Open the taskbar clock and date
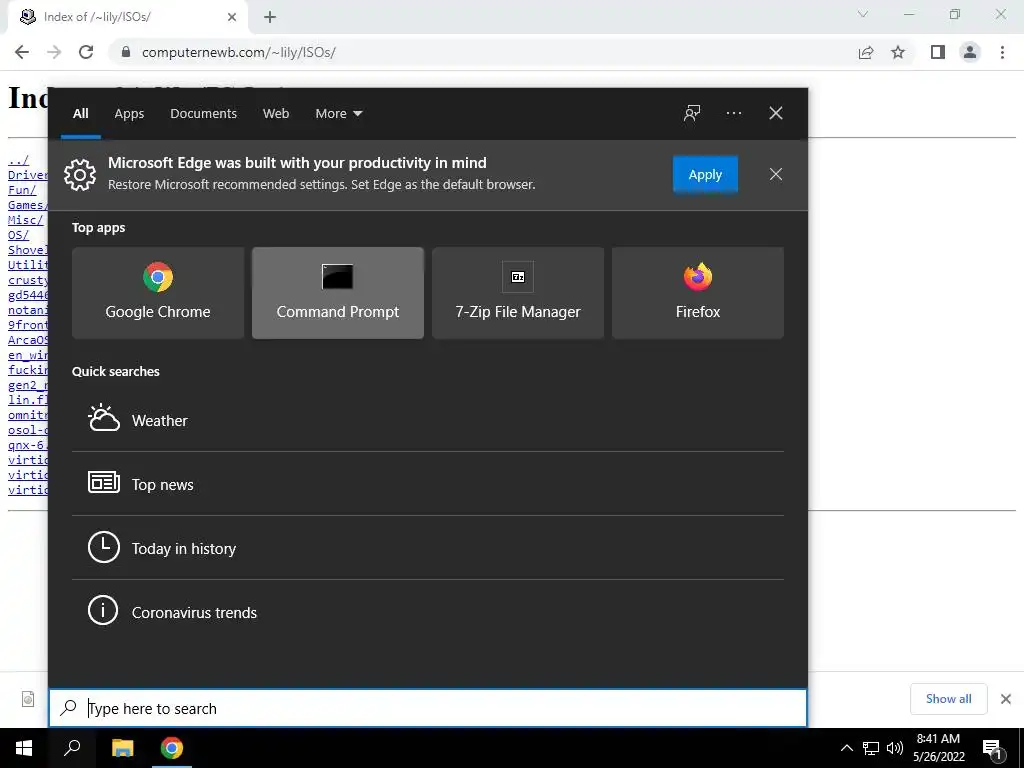This screenshot has height=768, width=1024. (938, 748)
